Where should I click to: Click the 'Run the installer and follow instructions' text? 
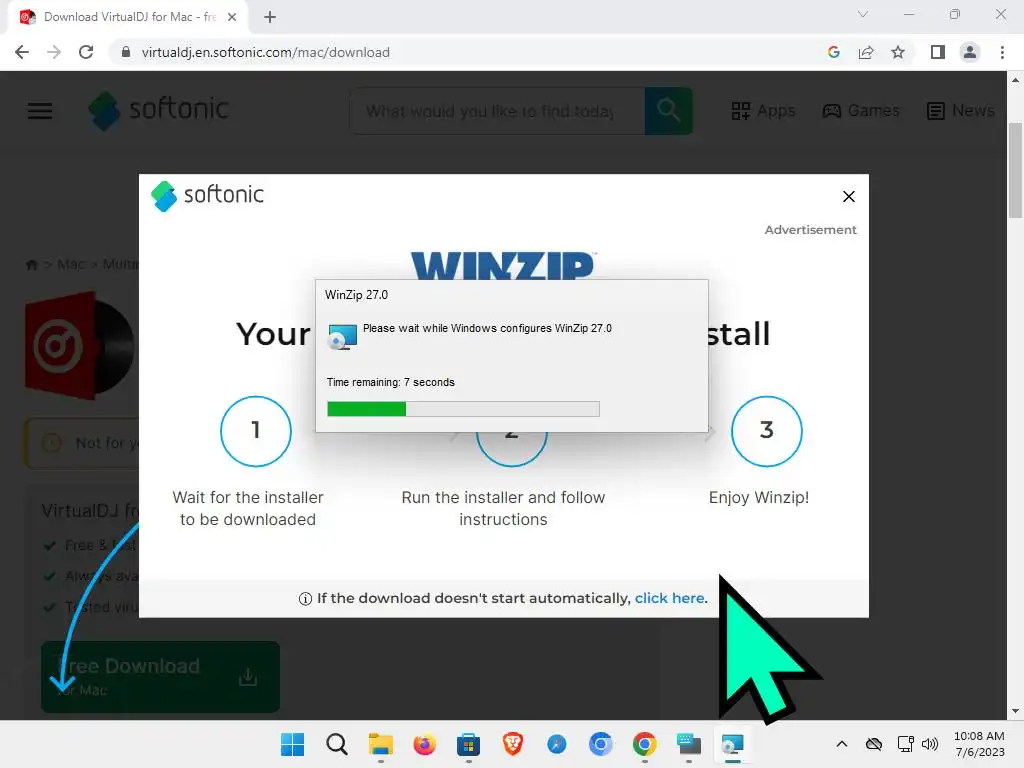coord(503,508)
